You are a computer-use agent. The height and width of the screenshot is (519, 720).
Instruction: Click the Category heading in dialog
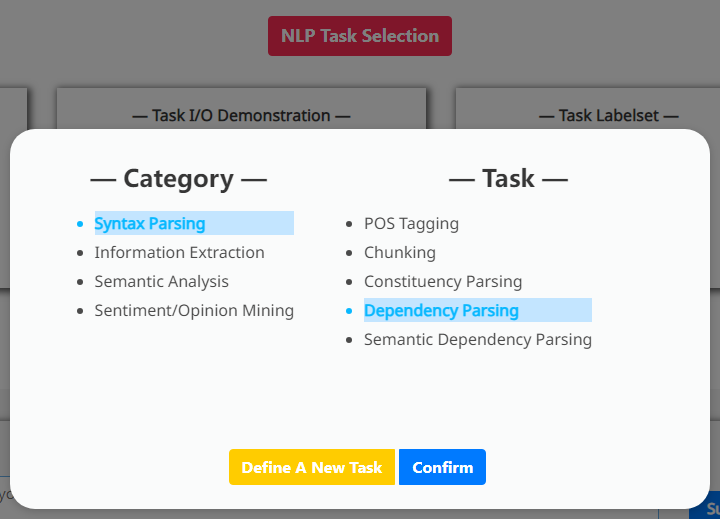coord(178,179)
